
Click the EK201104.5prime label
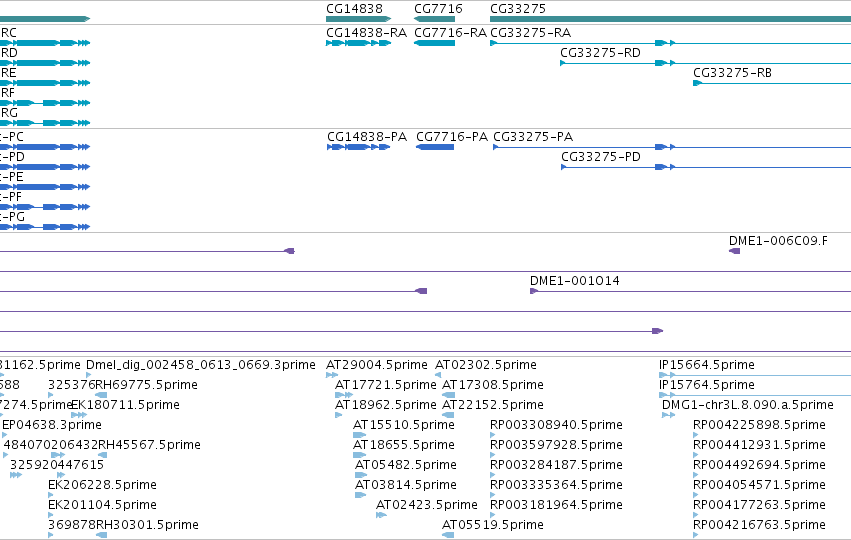pyautogui.click(x=103, y=505)
